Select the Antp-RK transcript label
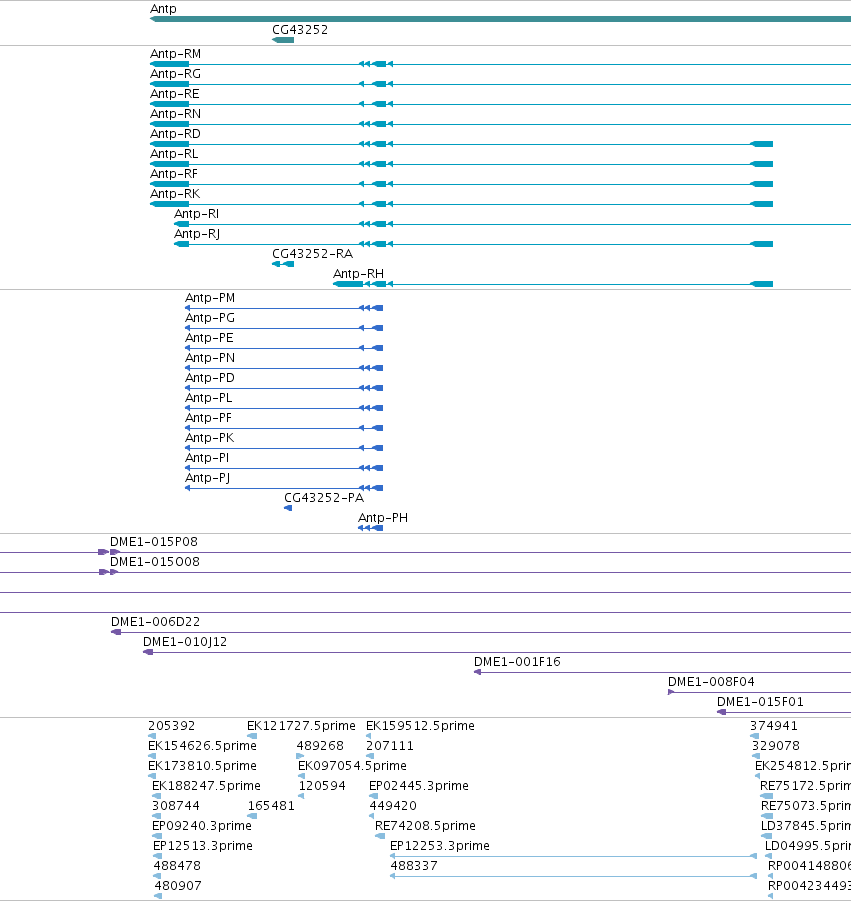851x901 pixels. click(175, 194)
